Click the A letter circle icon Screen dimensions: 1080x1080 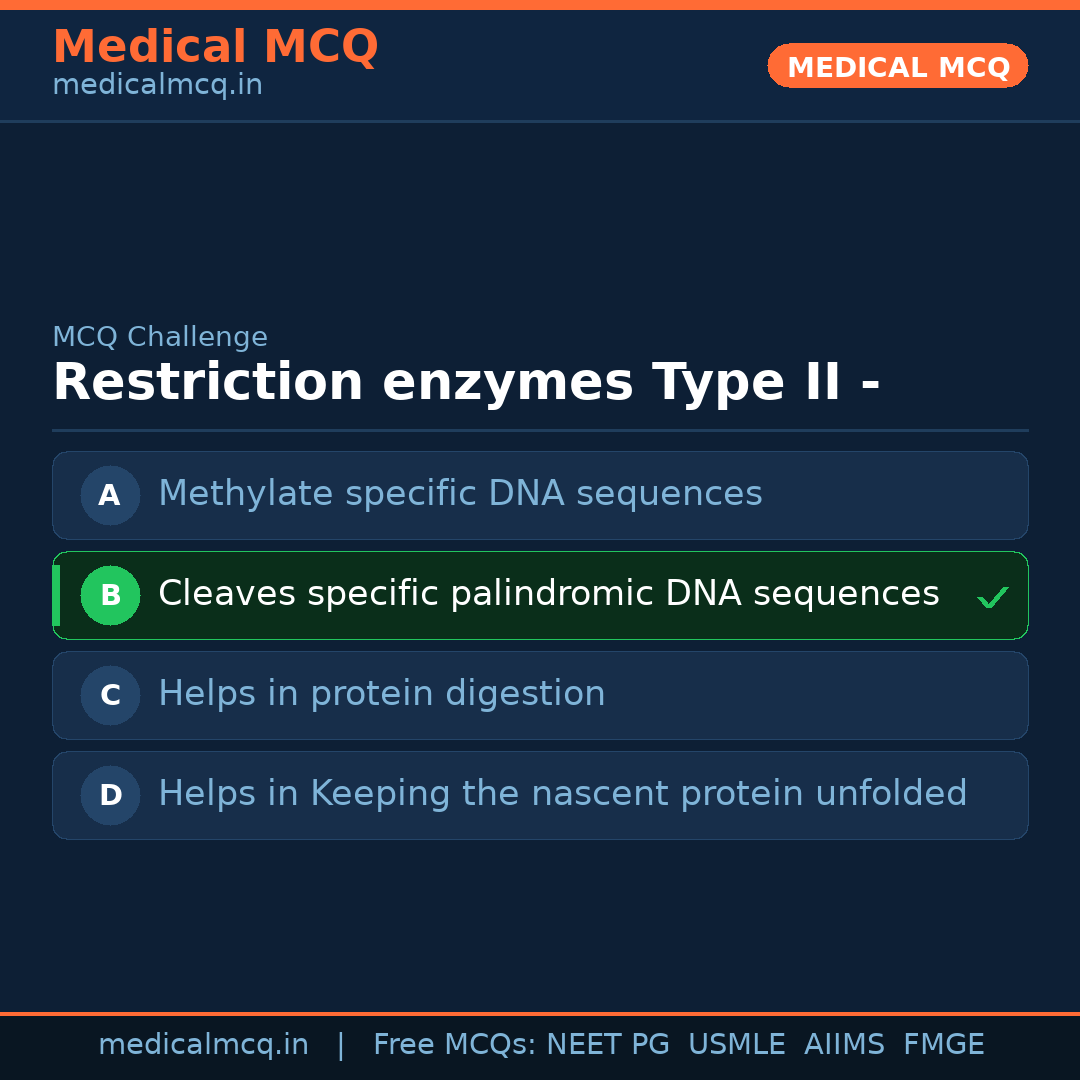110,495
